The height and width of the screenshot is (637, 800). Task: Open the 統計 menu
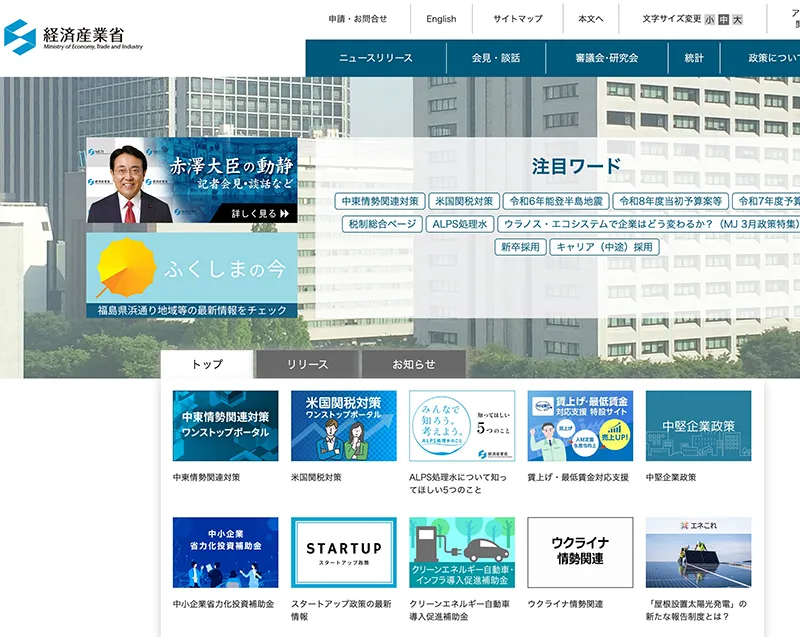694,58
